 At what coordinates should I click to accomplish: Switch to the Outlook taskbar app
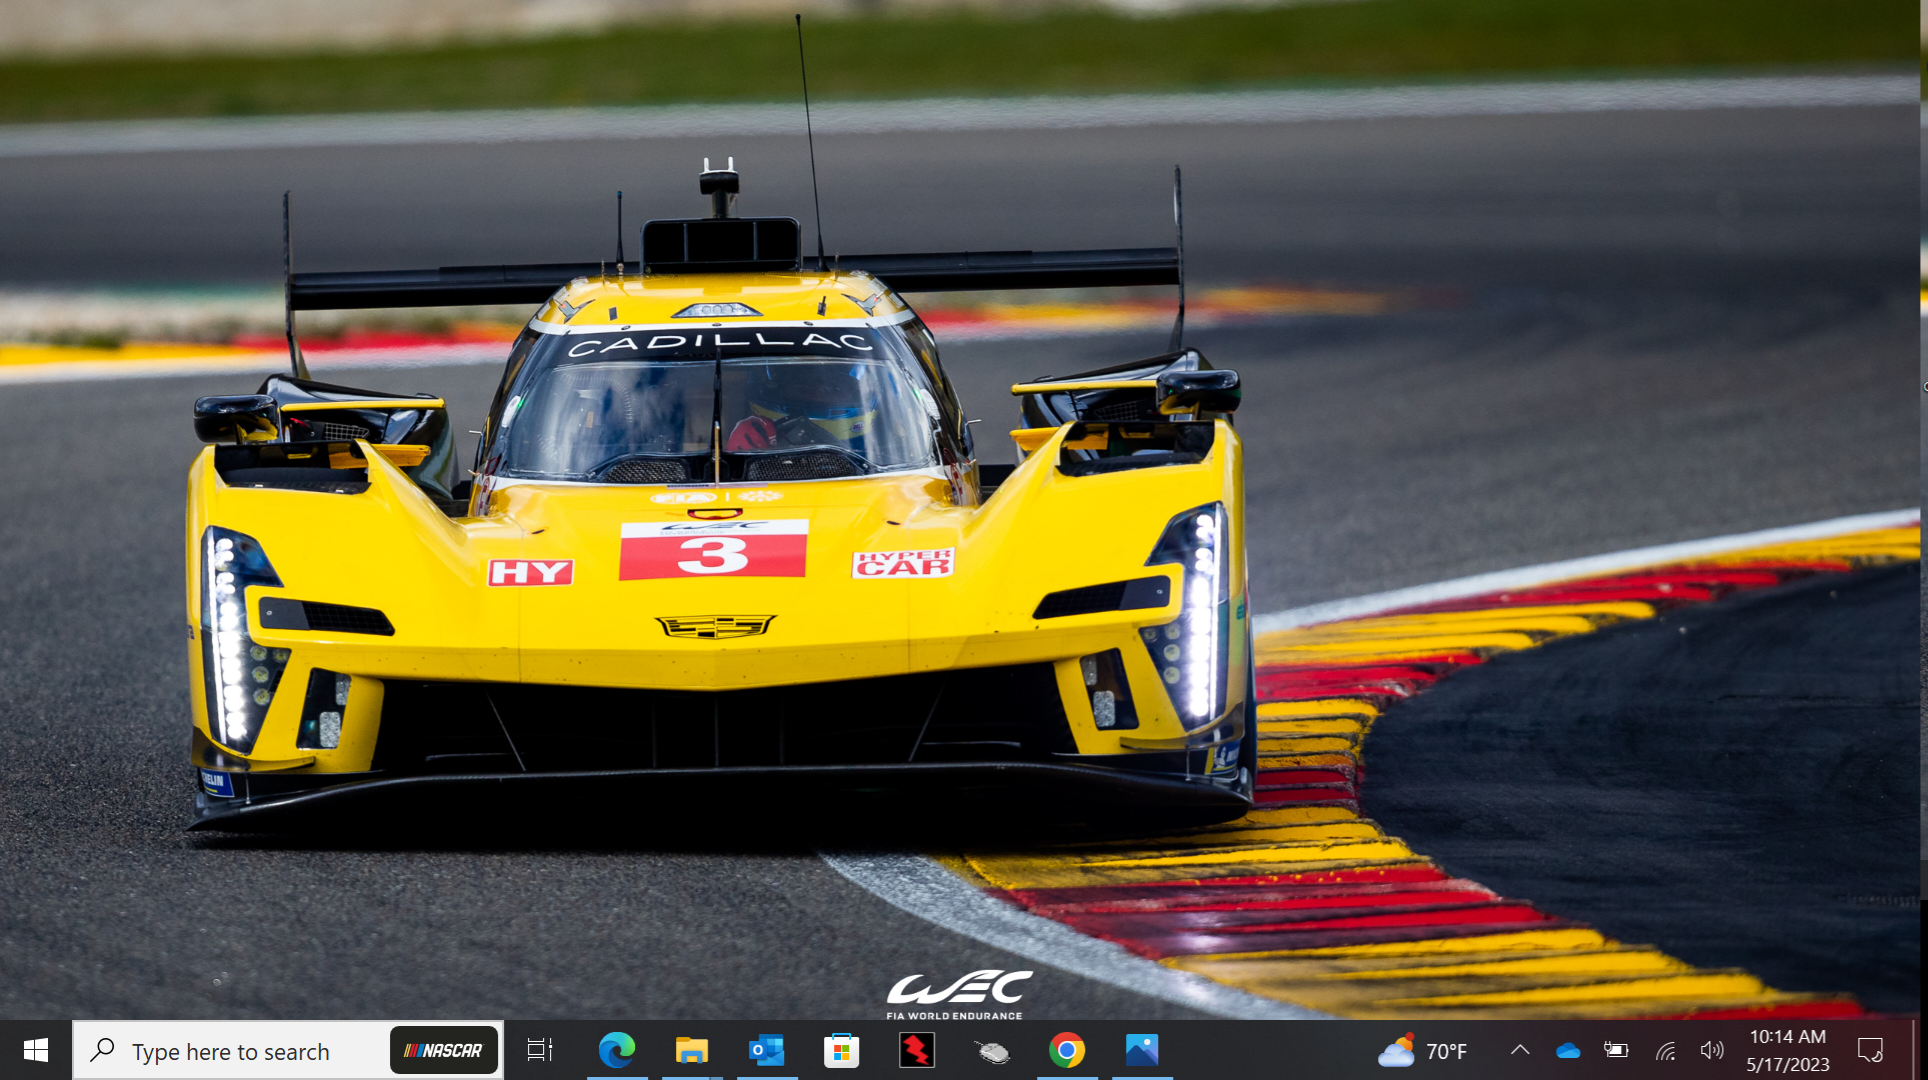pos(766,1050)
